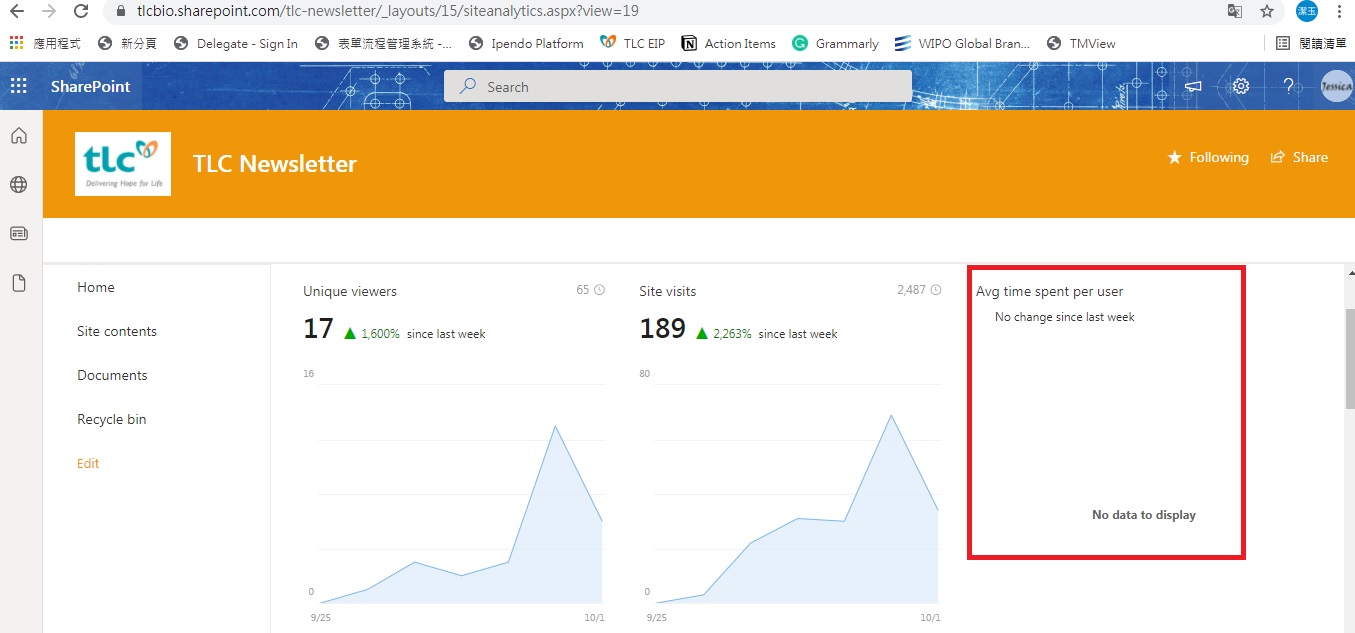Open My files page icon in left rail
The height and width of the screenshot is (633, 1355).
pyautogui.click(x=18, y=284)
